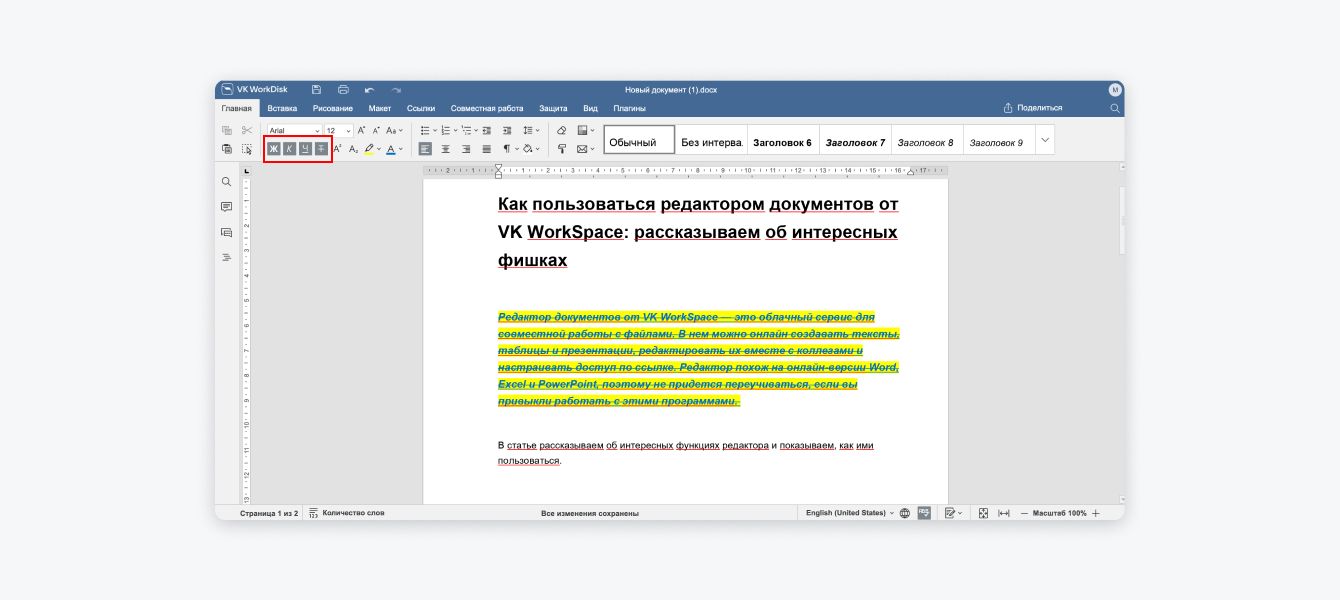Toggle strikethrough formatting
1340x600 pixels.
click(321, 149)
